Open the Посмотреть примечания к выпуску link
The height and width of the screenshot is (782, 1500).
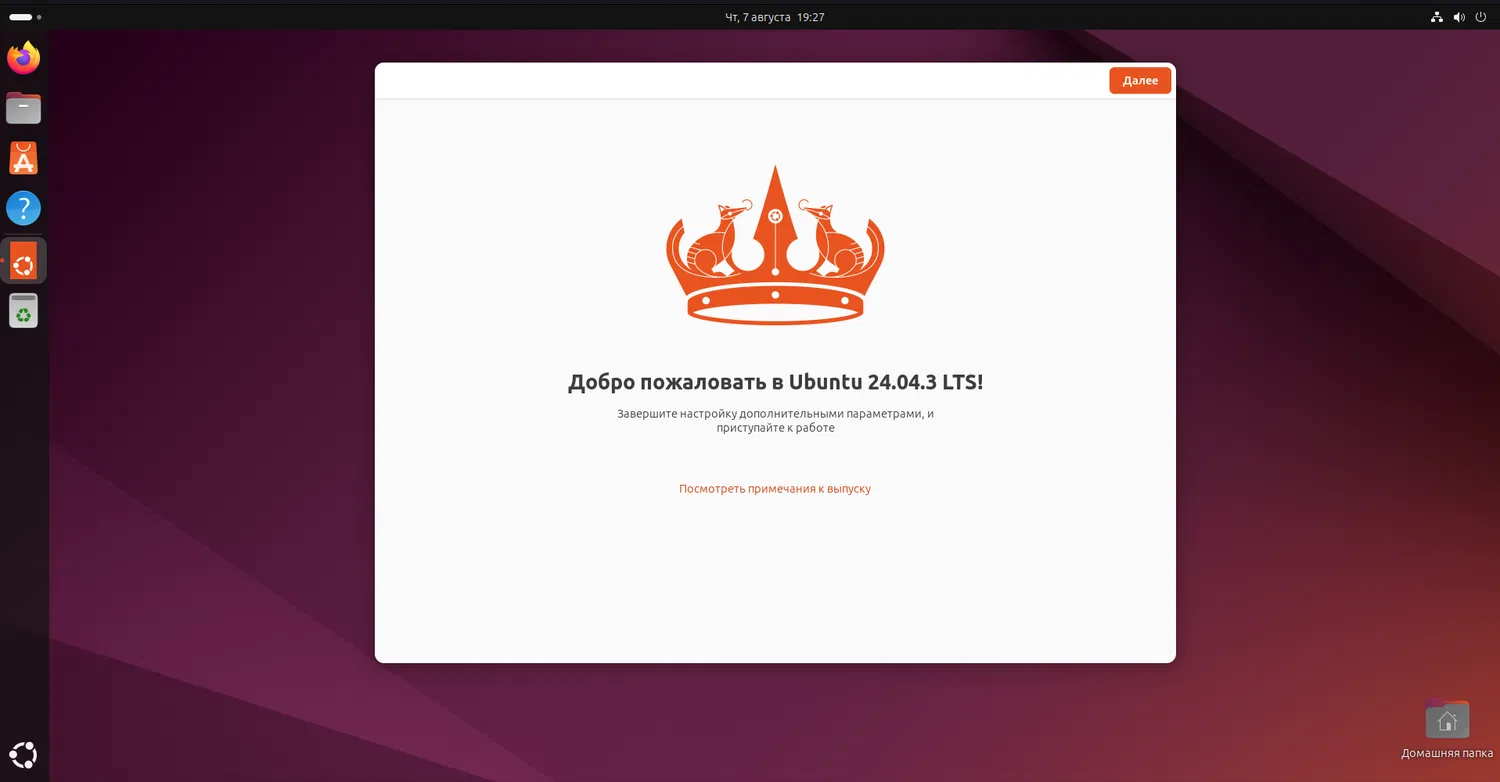click(x=775, y=489)
